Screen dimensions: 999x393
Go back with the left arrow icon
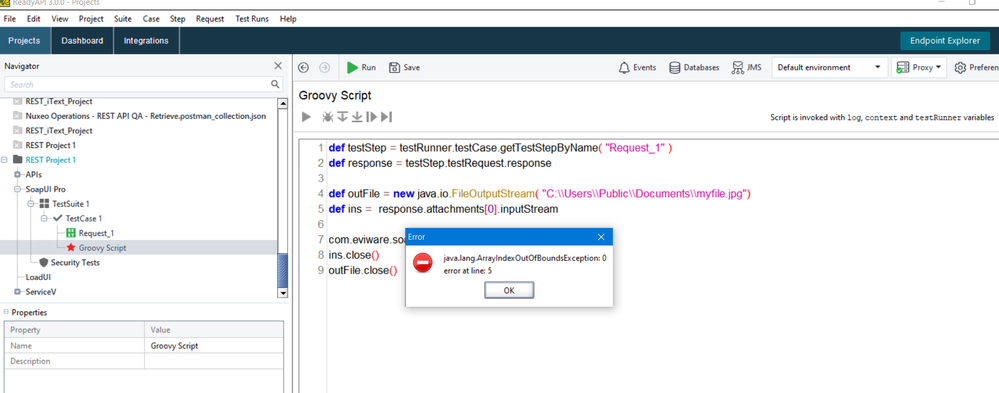click(x=304, y=68)
